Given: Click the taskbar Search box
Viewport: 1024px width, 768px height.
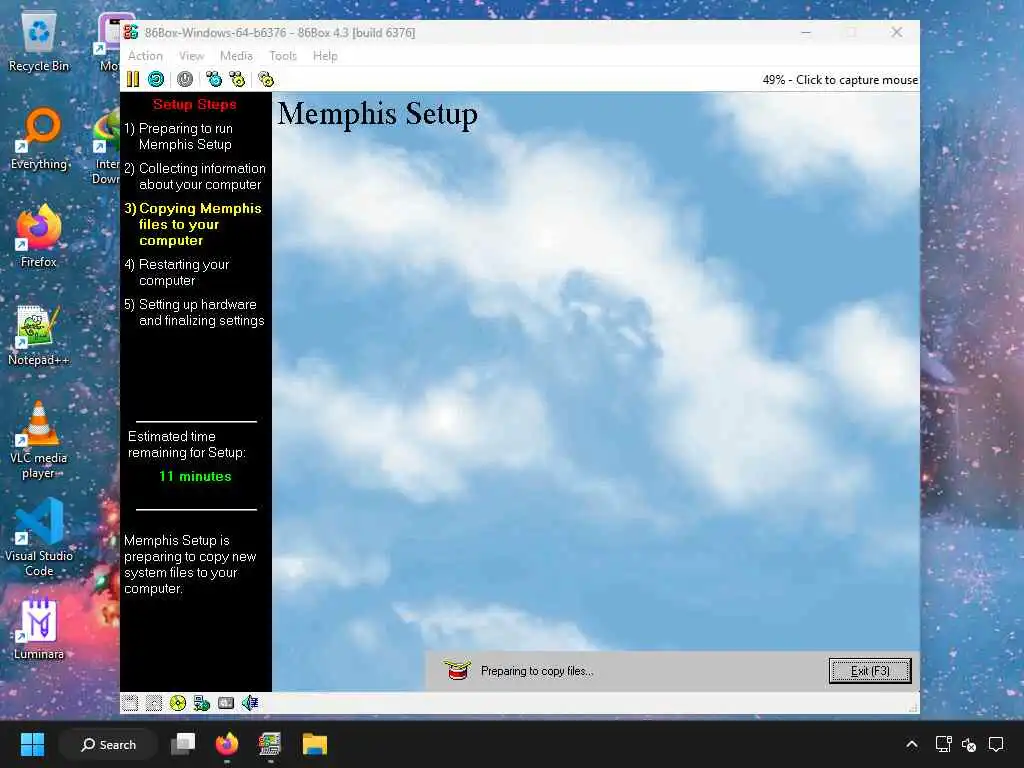Looking at the screenshot, I should [x=108, y=744].
